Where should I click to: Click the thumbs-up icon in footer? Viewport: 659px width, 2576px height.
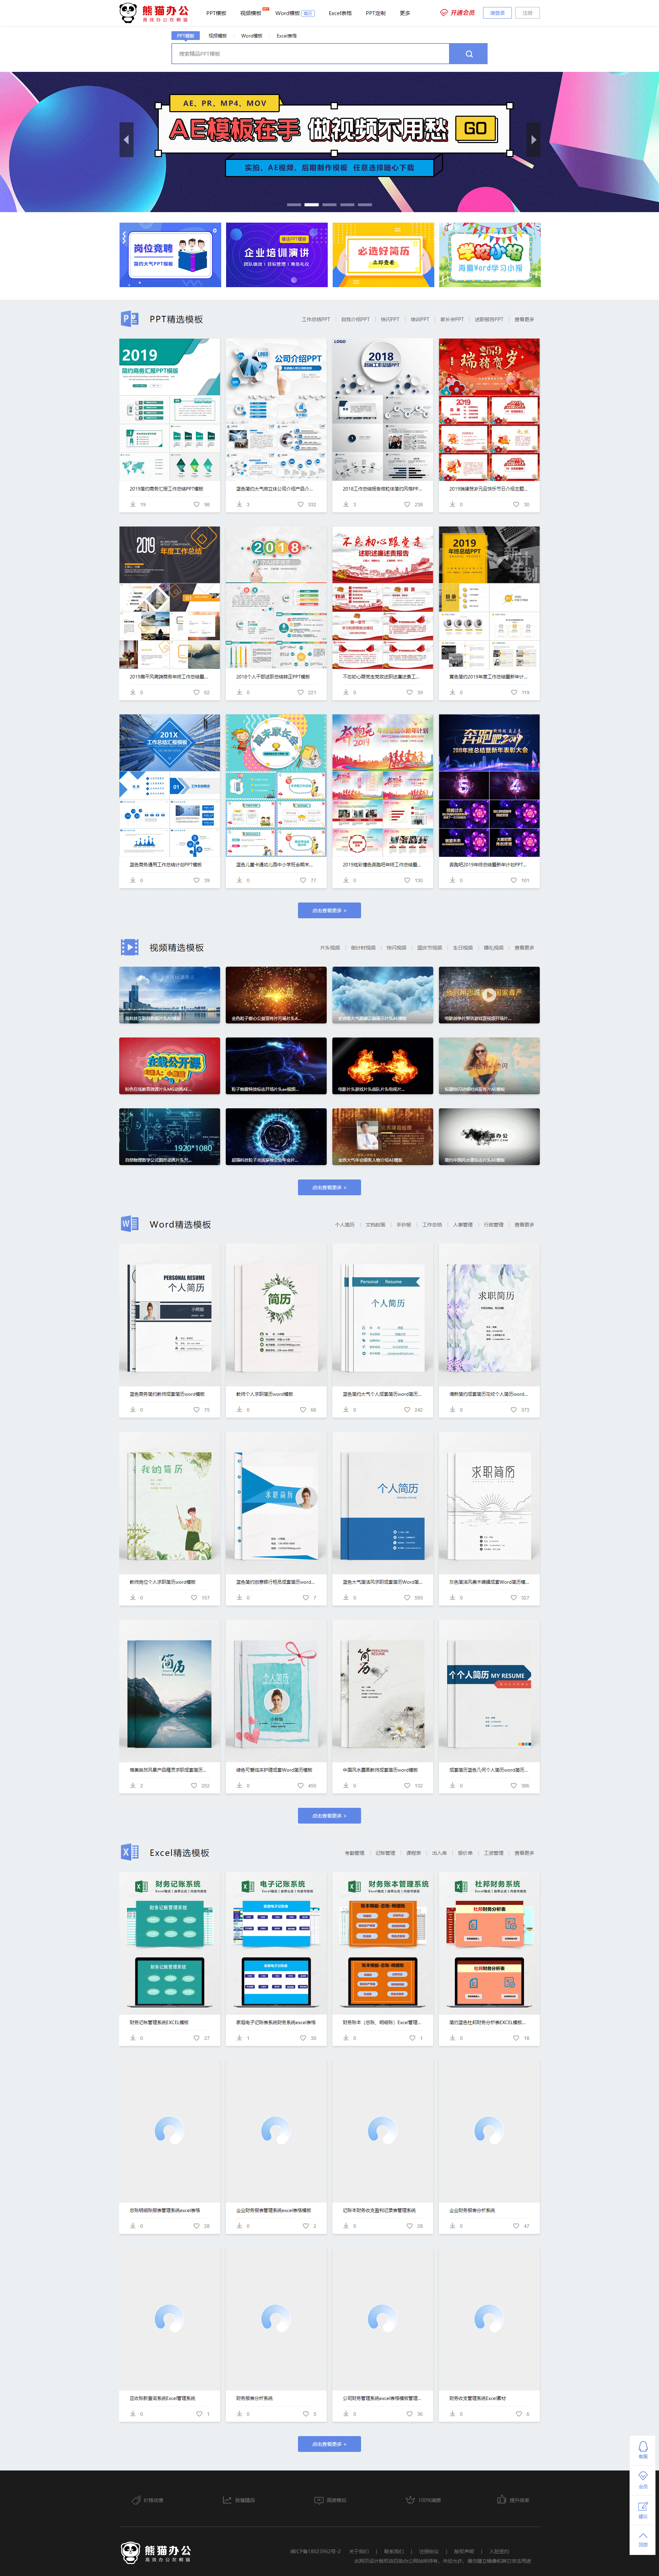pos(502,2499)
